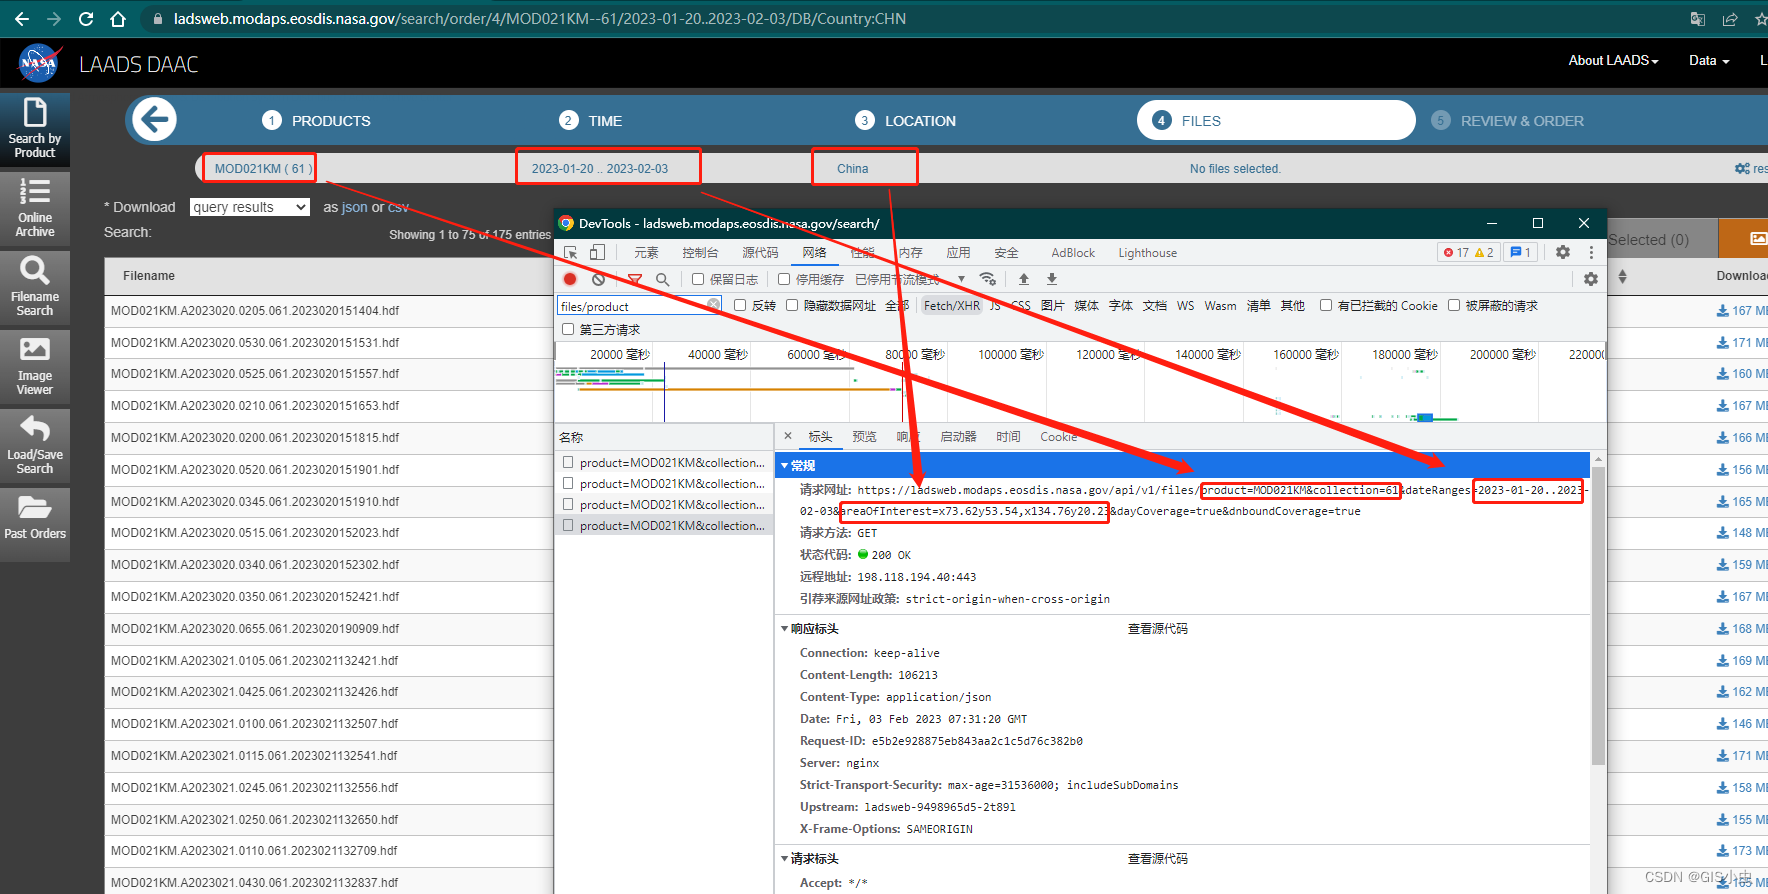Screen dimensions: 1768x894
Task: Enable the 保留日志 checkbox
Action: pos(698,279)
